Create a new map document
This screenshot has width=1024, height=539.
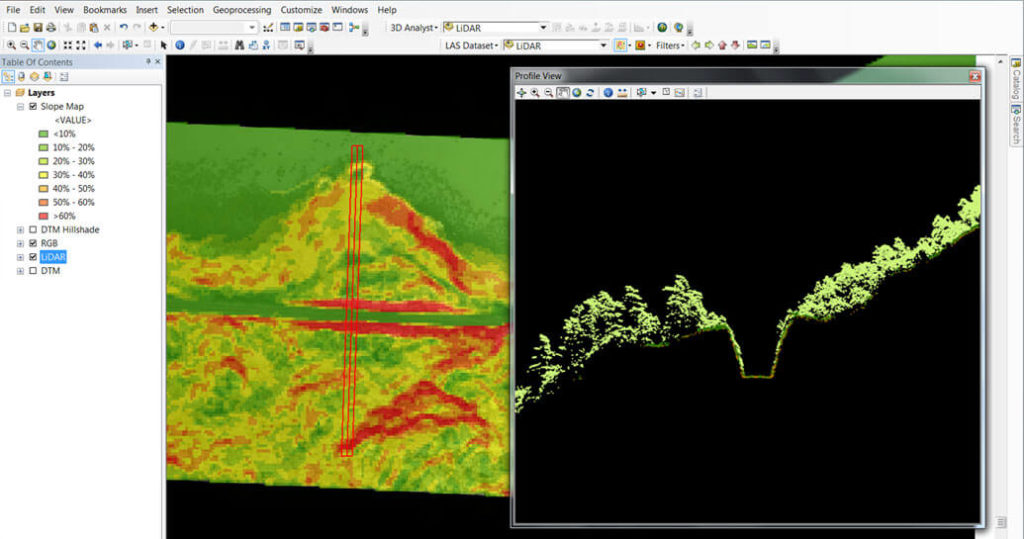[12, 27]
